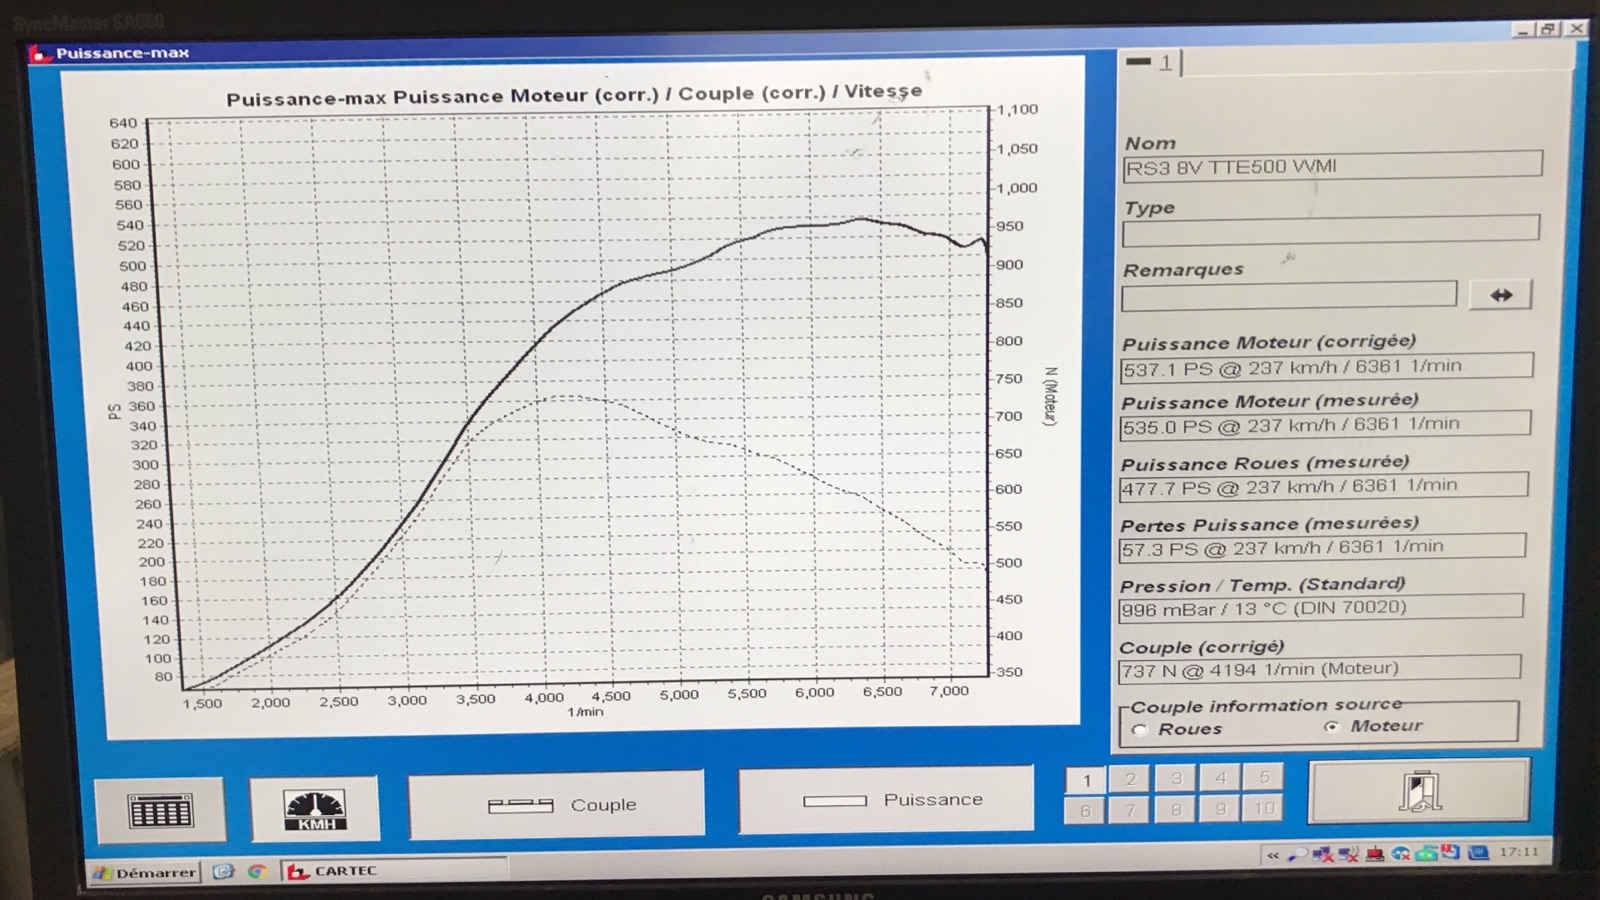Select the Moteur radio button
This screenshot has height=900, width=1600.
click(1331, 727)
